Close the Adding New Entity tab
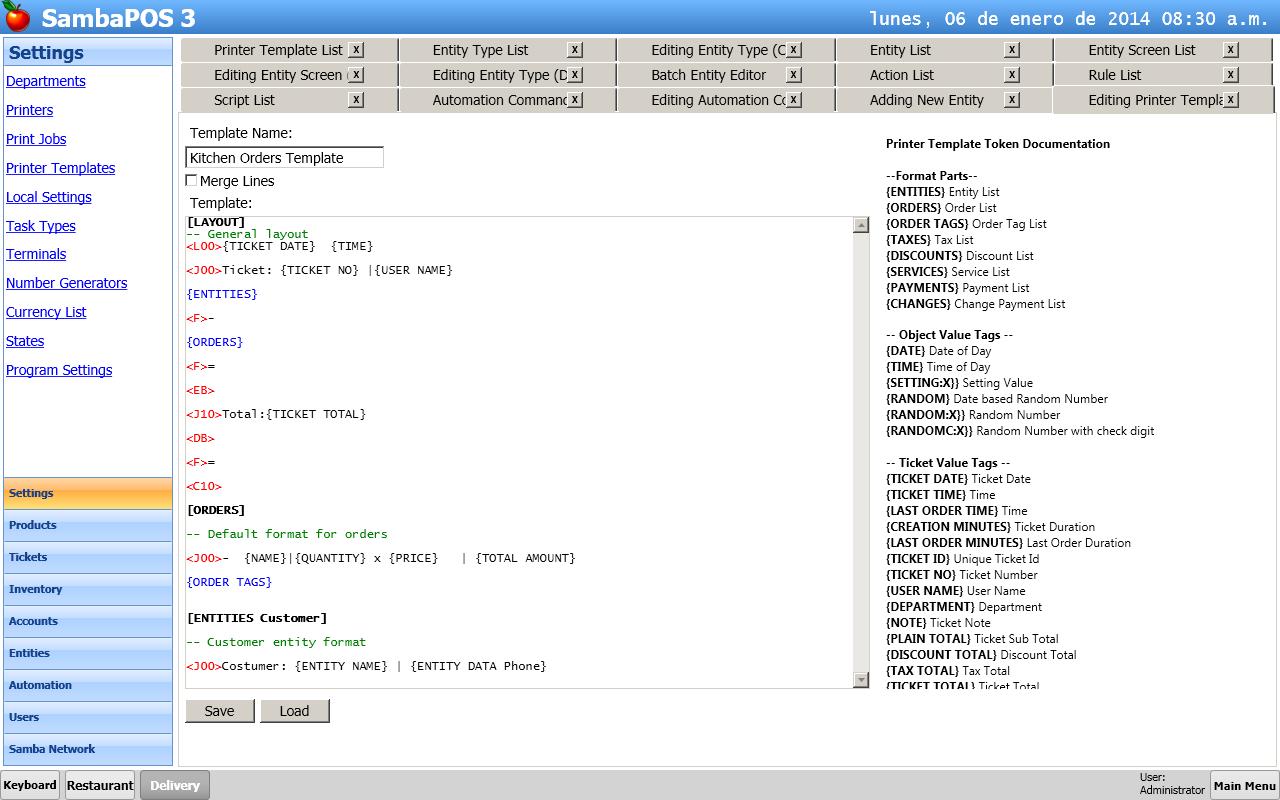Screen dimensions: 1280x800 click(1012, 100)
